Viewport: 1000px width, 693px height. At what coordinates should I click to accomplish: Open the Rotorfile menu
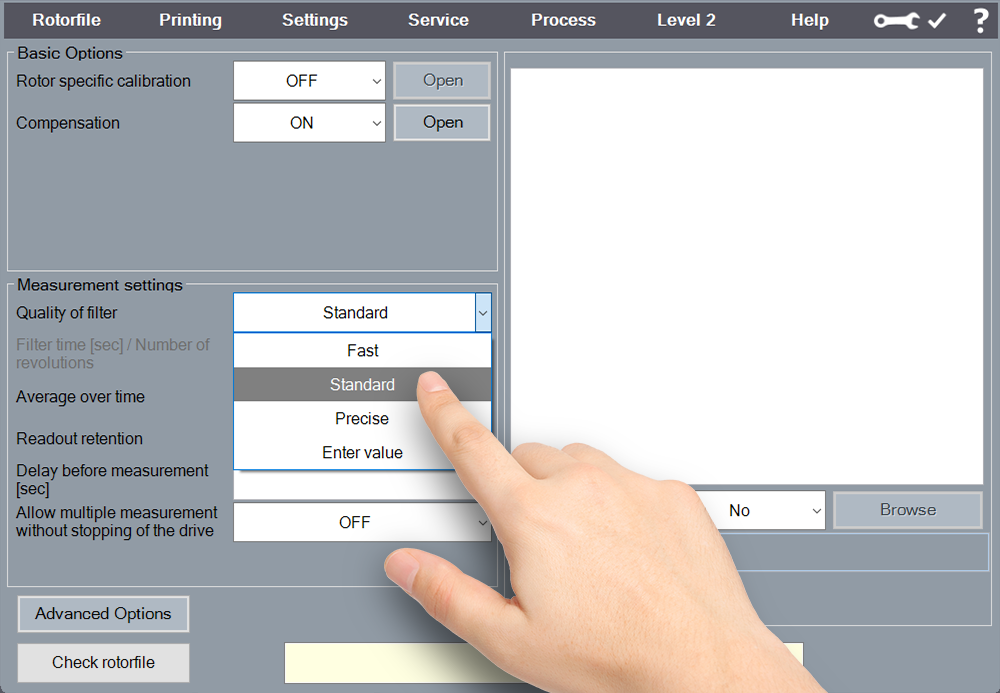(x=66, y=20)
